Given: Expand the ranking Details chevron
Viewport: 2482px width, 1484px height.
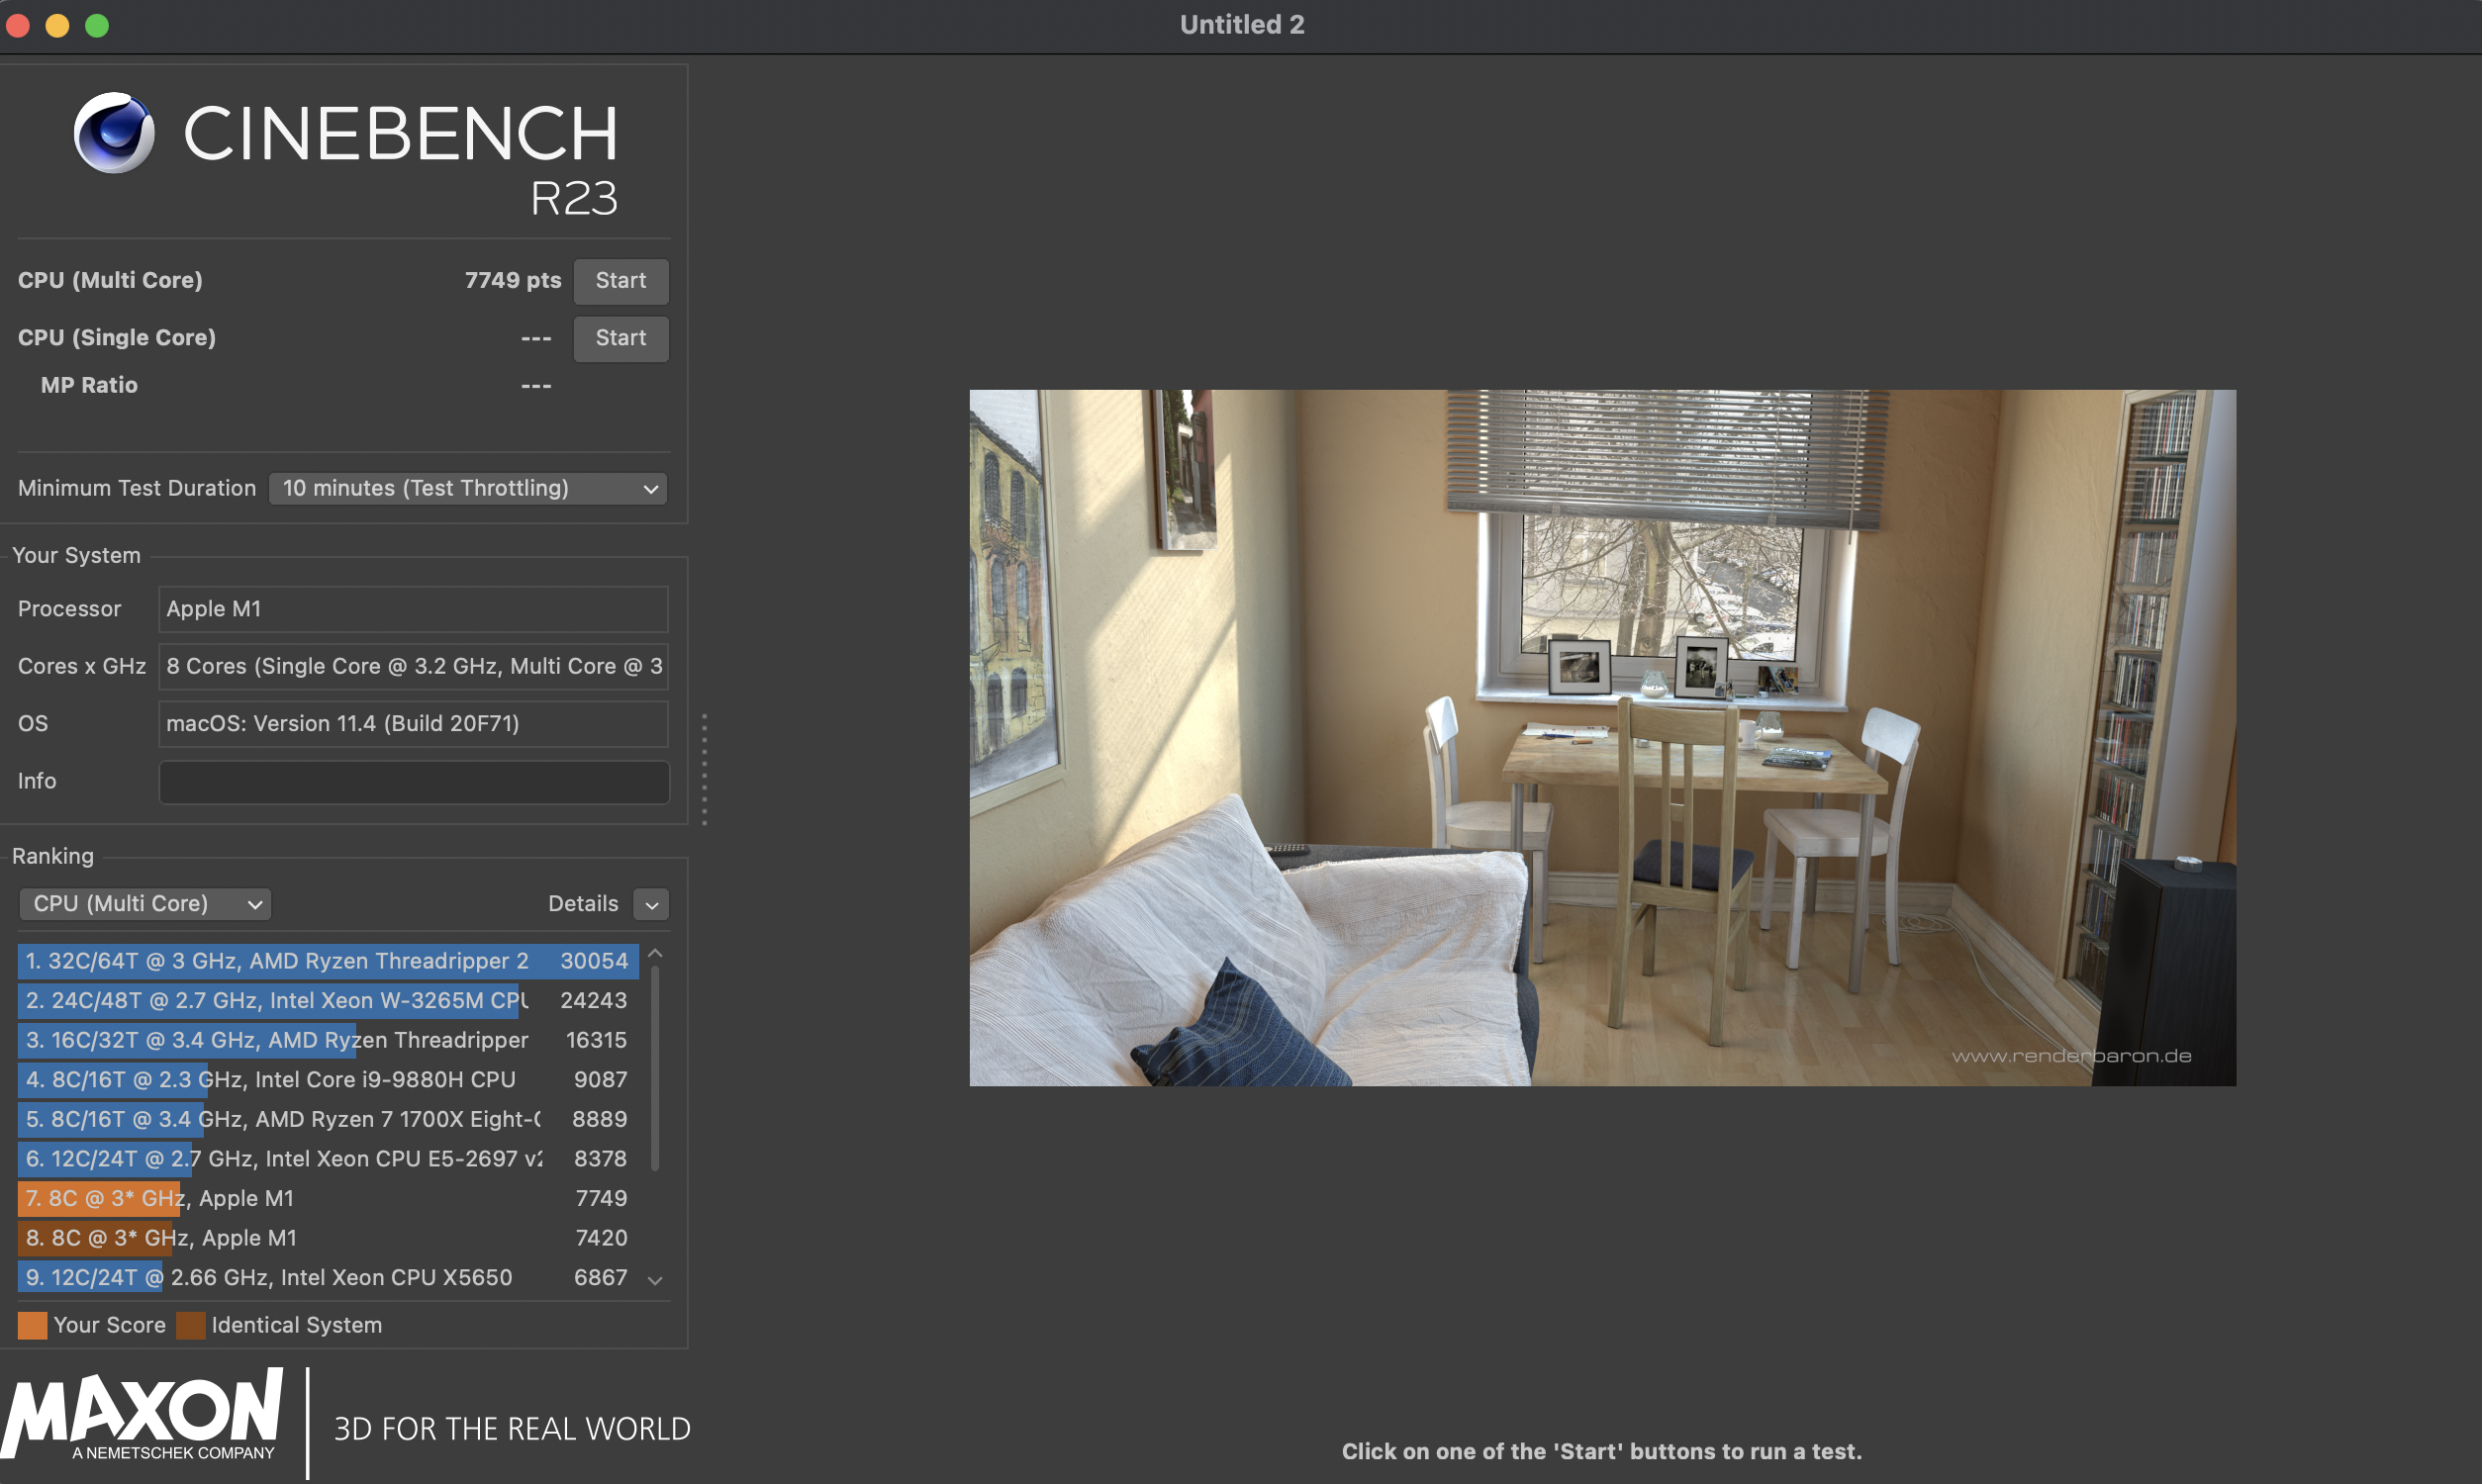Looking at the screenshot, I should 651,904.
